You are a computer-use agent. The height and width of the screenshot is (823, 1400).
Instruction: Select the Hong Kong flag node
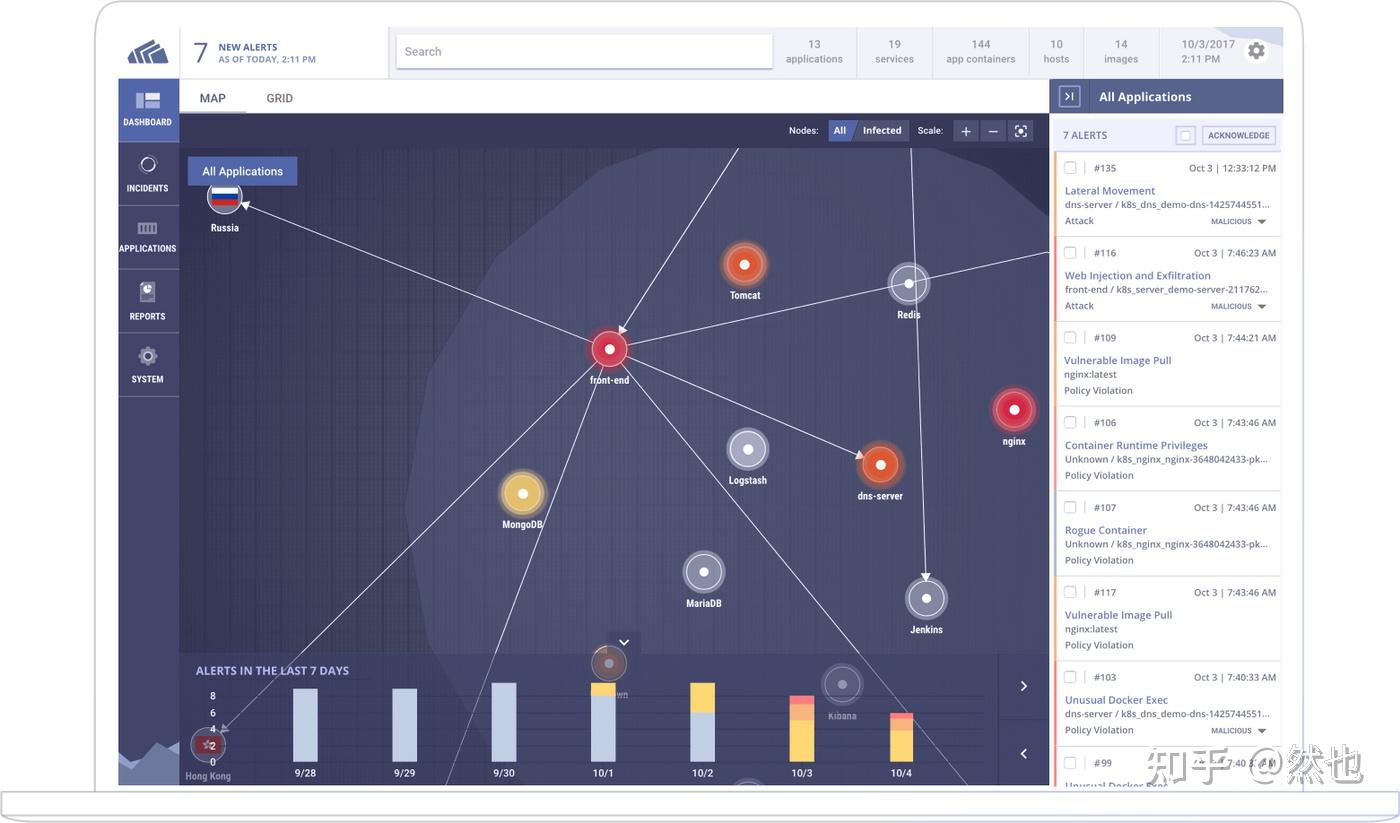click(x=209, y=745)
